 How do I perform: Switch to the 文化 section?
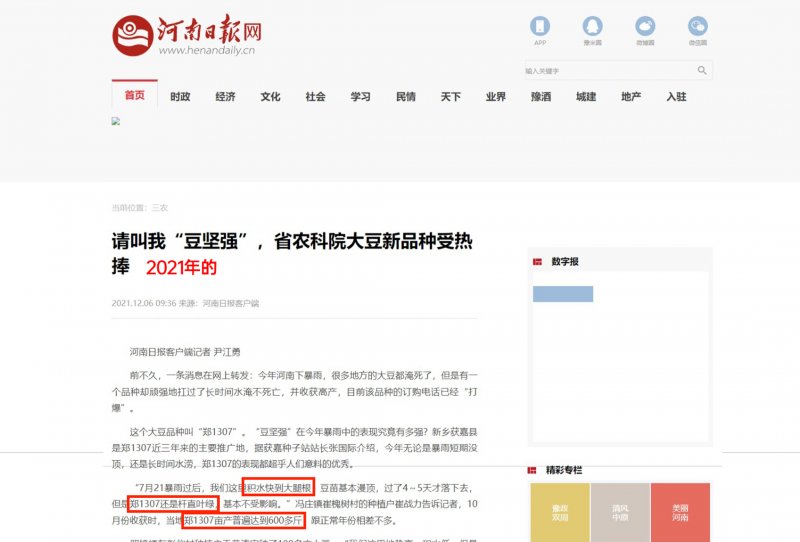click(x=270, y=97)
